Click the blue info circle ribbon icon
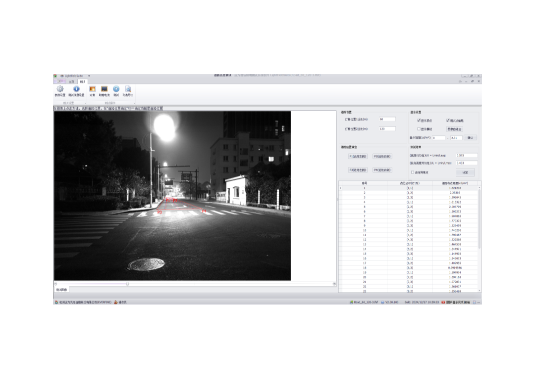This screenshot has height=380, width=540. pyautogui.click(x=76, y=89)
